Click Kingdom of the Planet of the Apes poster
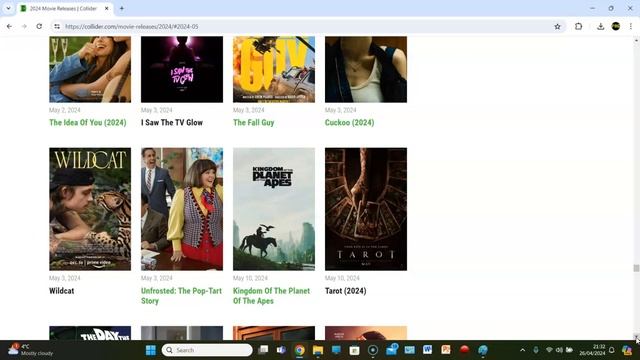The height and width of the screenshot is (360, 640). pos(274,209)
